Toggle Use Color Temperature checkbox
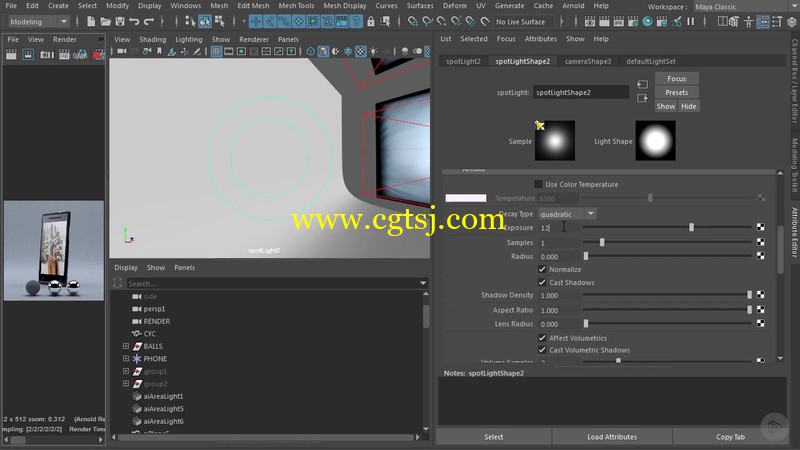Image resolution: width=800 pixels, height=450 pixels. tap(538, 184)
